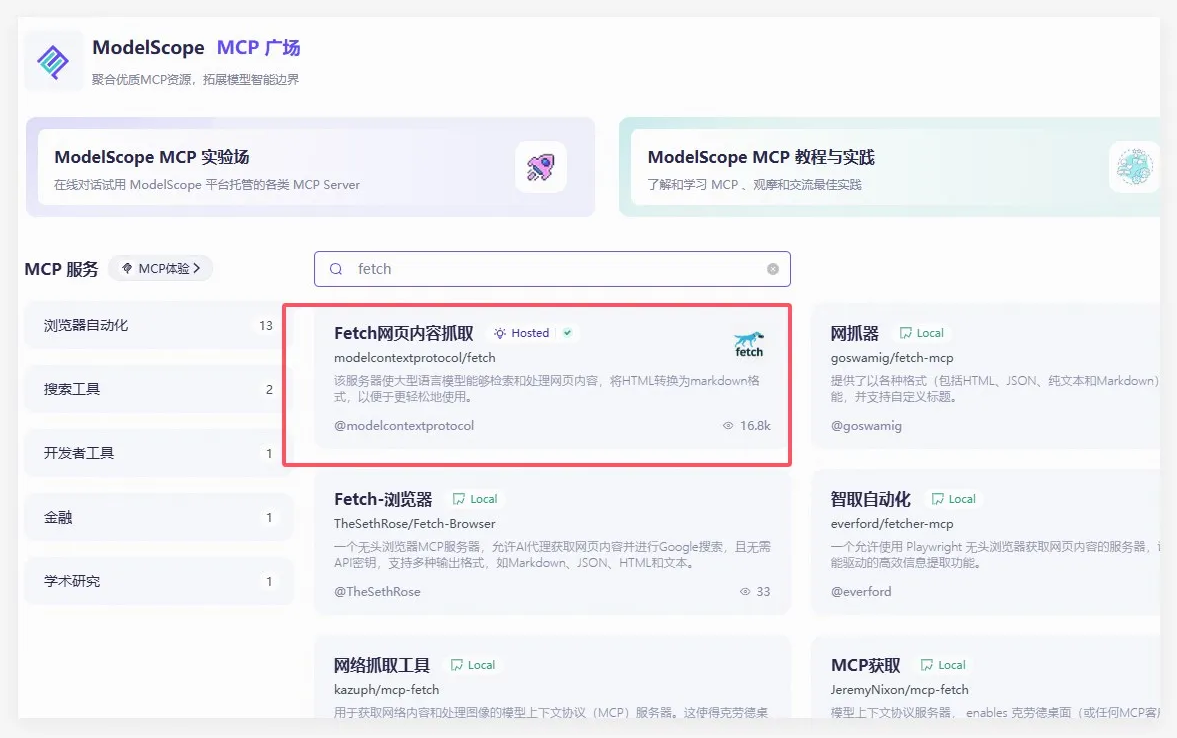Click the Local badge on 网络抓取工具
This screenshot has height=738, width=1177.
tap(472, 665)
